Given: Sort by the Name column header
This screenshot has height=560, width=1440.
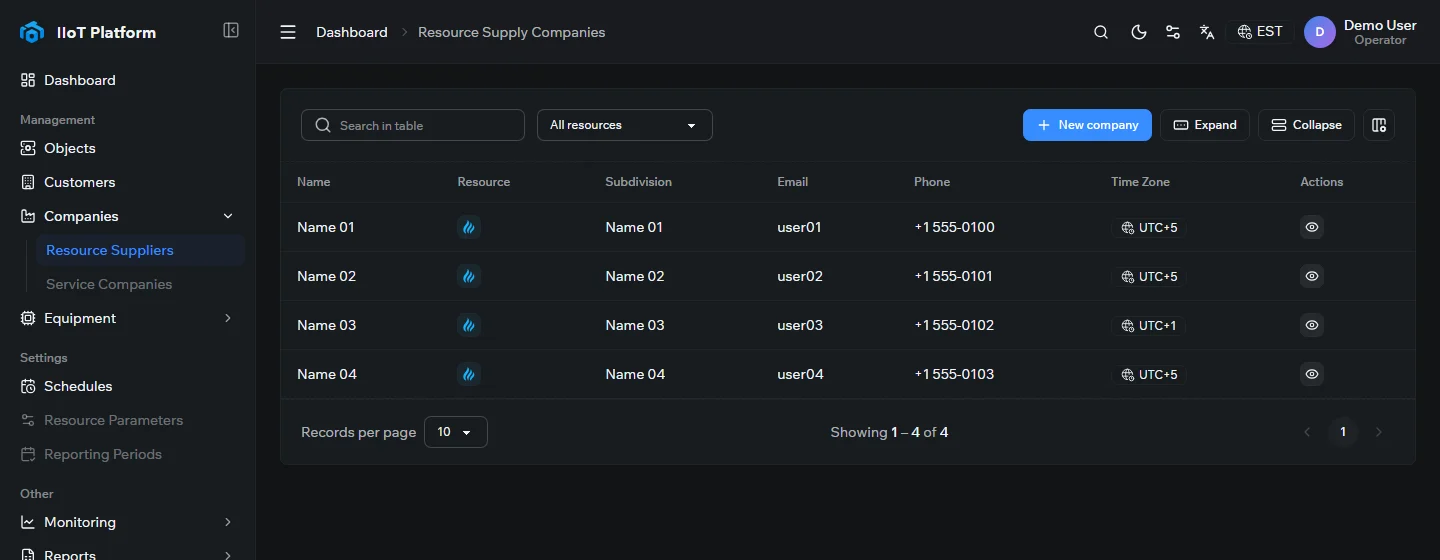Looking at the screenshot, I should (x=314, y=182).
